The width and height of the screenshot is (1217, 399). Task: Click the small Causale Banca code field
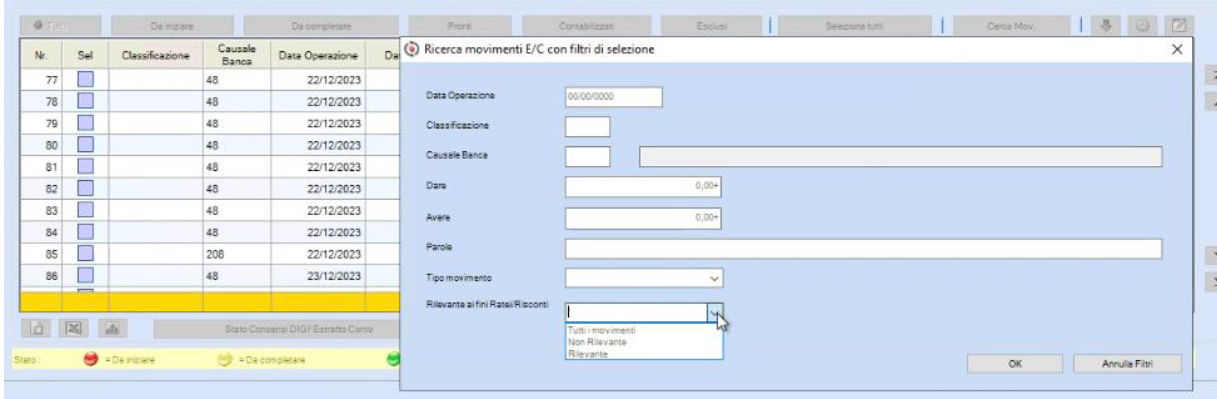pyautogui.click(x=587, y=156)
